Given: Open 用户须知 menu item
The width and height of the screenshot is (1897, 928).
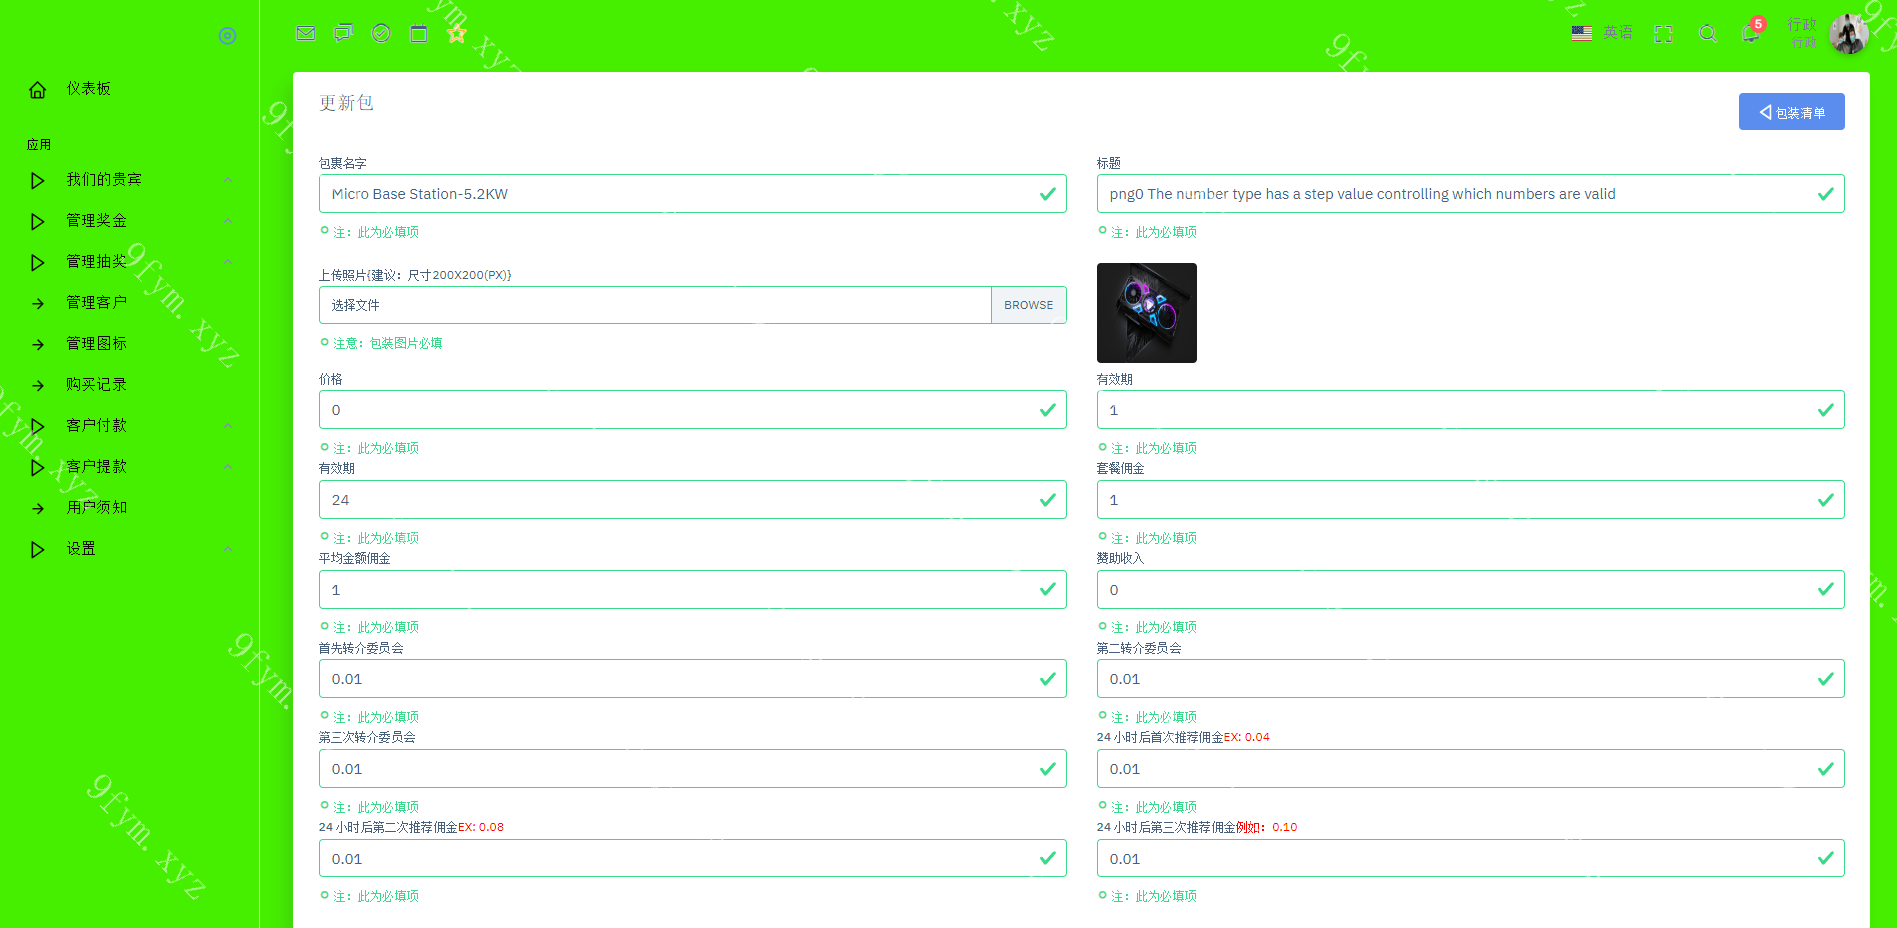Looking at the screenshot, I should (x=97, y=507).
